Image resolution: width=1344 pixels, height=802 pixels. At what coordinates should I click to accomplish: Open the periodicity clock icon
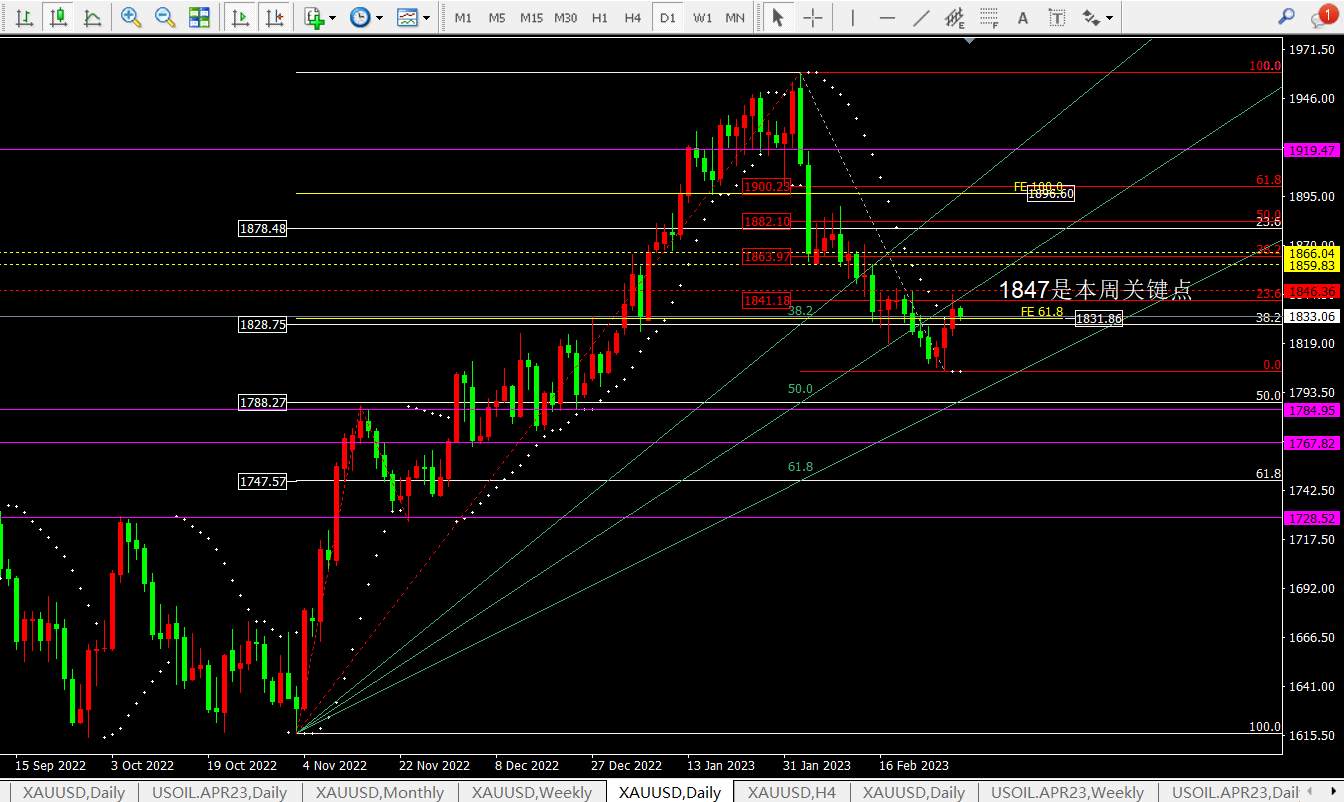(360, 17)
